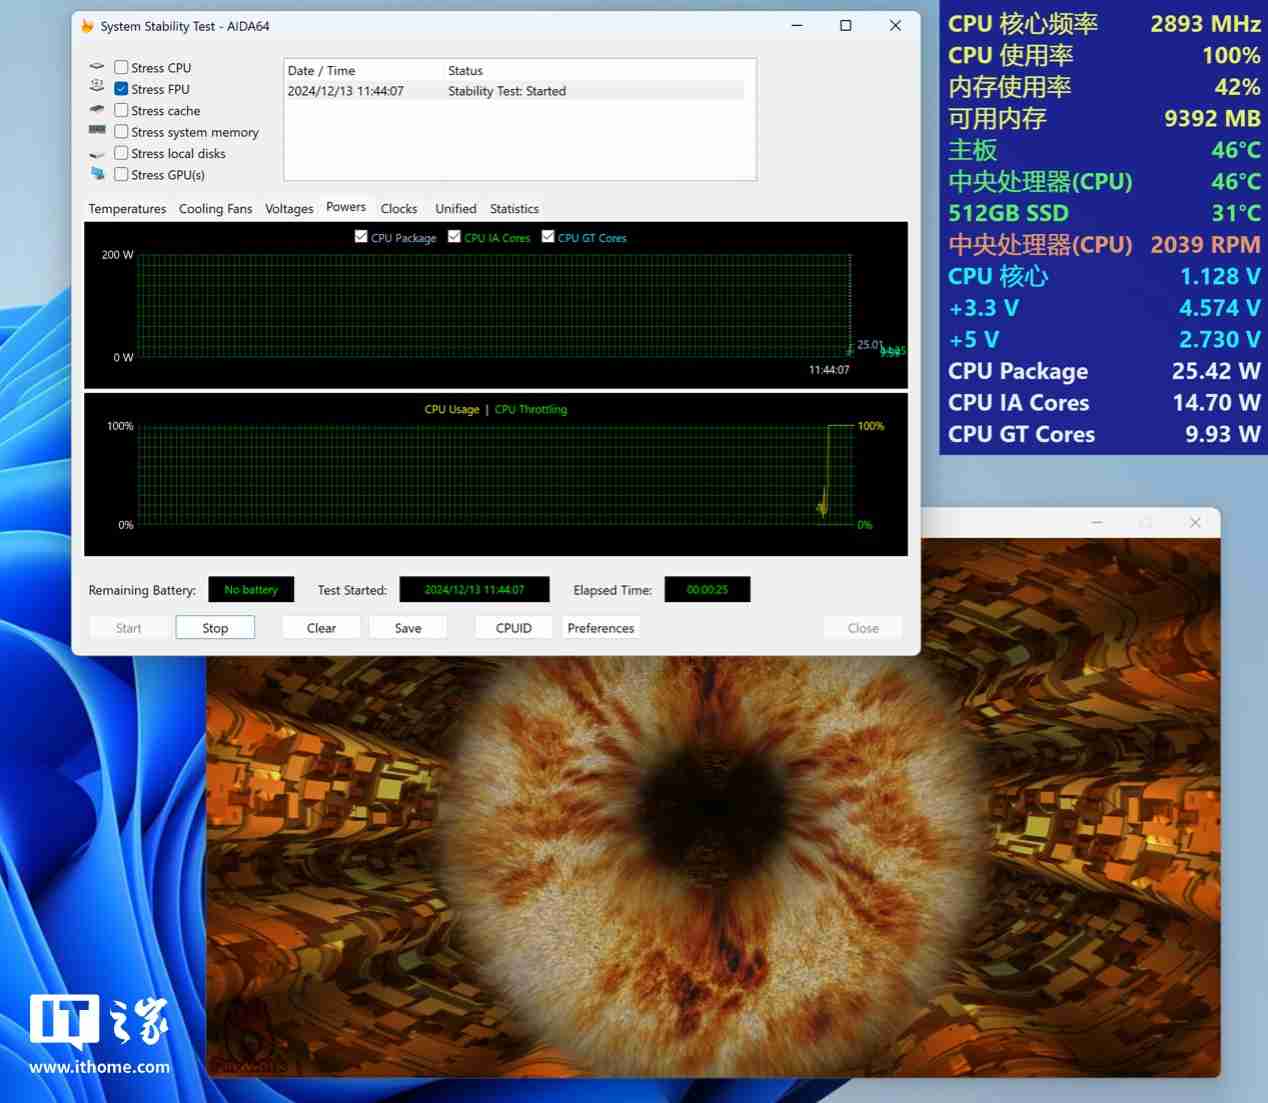Toggle CPU GT Cores graph series

point(547,236)
